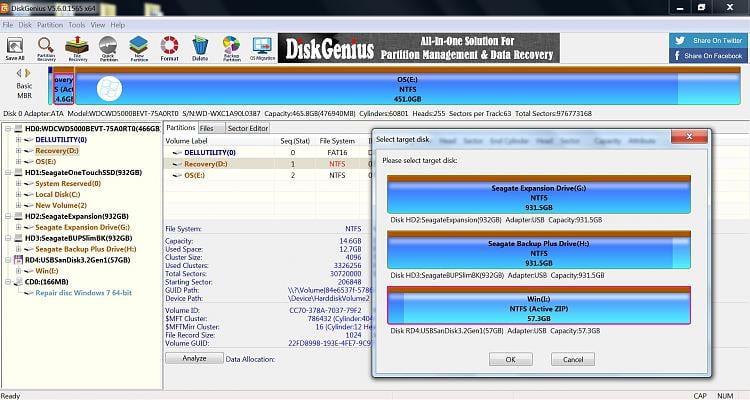750x400 pixels.
Task: Select OS(E:) in the disk tree
Action: coord(45,162)
